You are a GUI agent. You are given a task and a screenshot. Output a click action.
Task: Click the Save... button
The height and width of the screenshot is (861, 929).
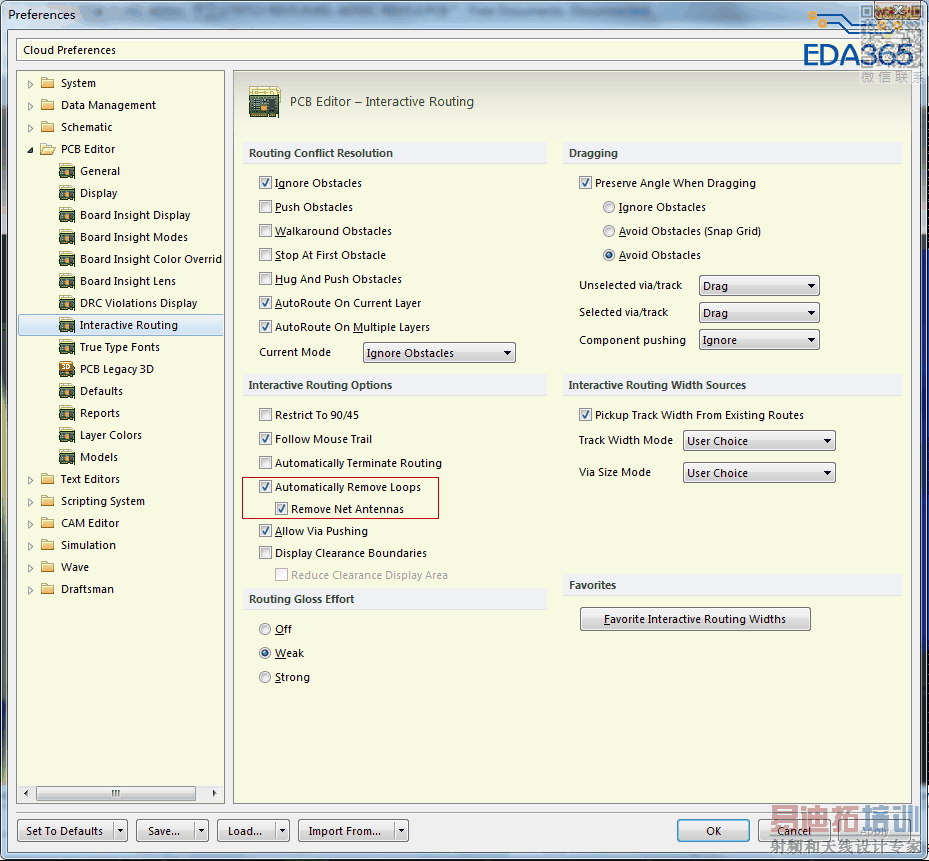pyautogui.click(x=164, y=831)
